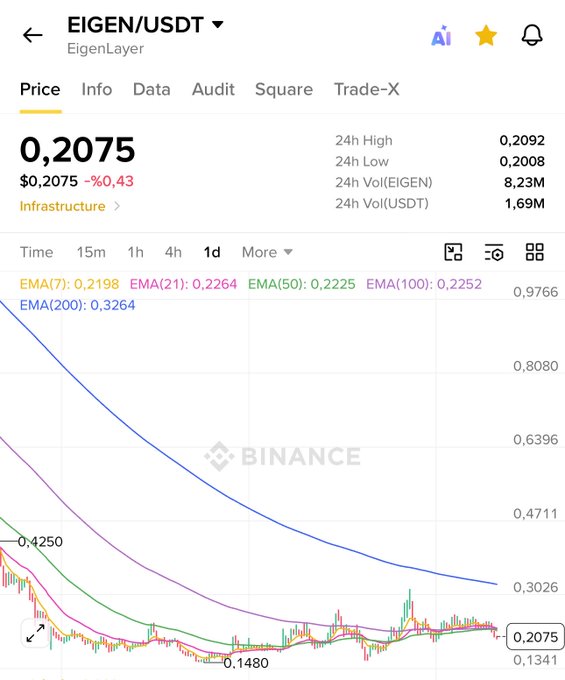The image size is (565, 680).
Task: Click the 24h Vol(EIGEN) value 8,23M
Action: click(x=524, y=182)
